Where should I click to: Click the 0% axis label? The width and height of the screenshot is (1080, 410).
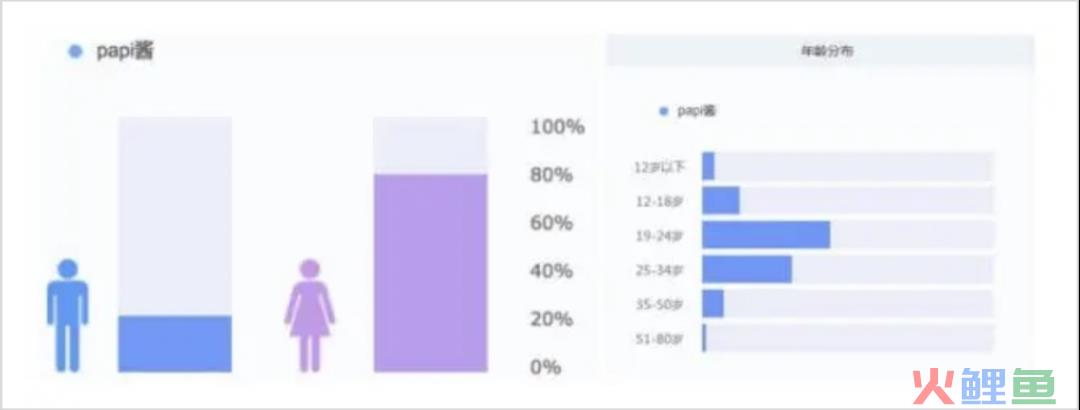point(546,367)
